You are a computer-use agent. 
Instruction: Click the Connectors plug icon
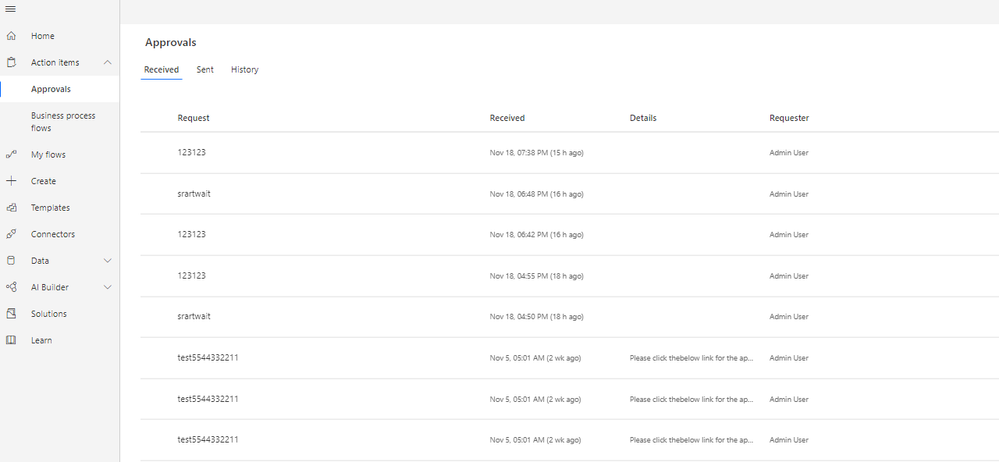coord(11,234)
